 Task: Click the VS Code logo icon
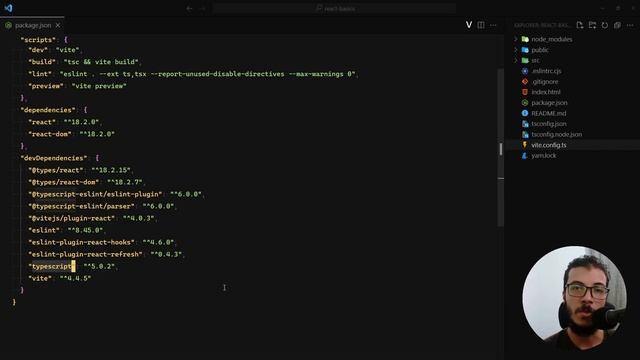pyautogui.click(x=8, y=8)
